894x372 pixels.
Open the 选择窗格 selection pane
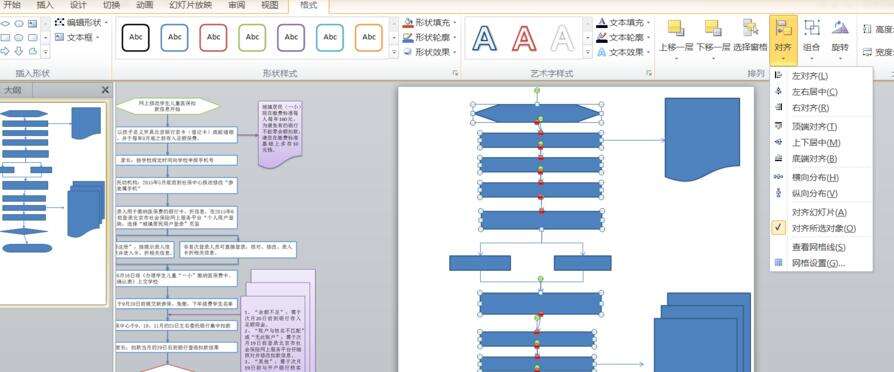tap(750, 34)
